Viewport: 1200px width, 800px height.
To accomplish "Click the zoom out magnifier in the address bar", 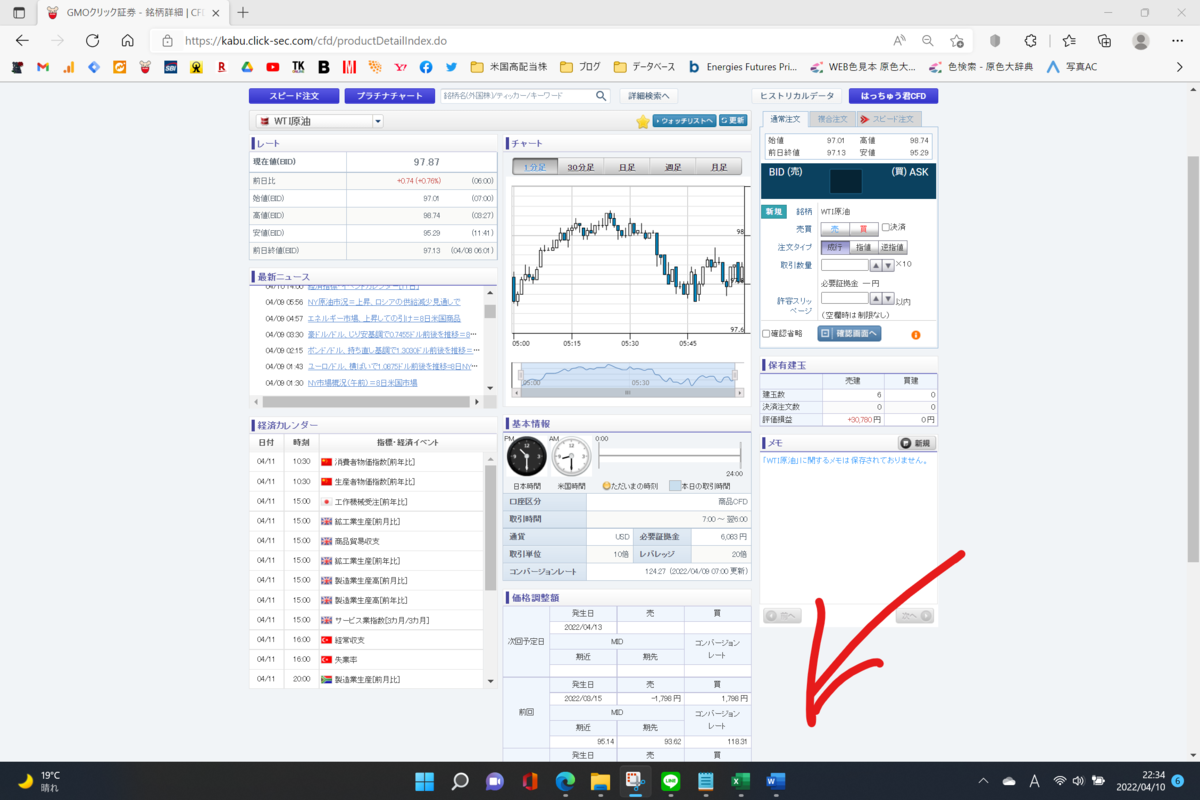I will click(x=928, y=40).
